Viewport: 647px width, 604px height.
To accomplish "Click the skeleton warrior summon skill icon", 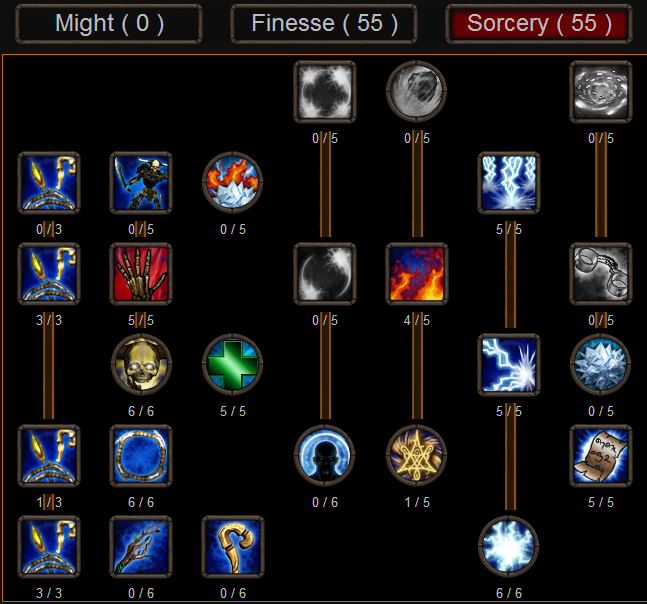I will (x=141, y=183).
